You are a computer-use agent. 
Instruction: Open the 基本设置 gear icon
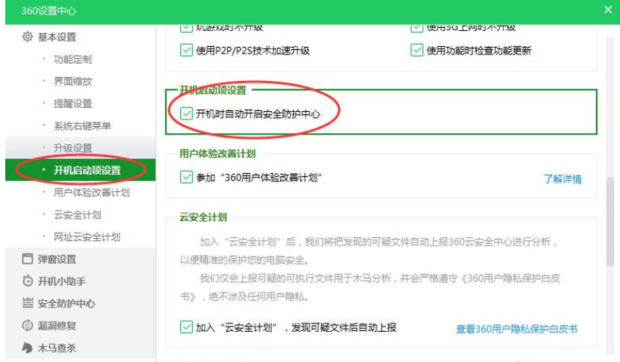(x=27, y=37)
